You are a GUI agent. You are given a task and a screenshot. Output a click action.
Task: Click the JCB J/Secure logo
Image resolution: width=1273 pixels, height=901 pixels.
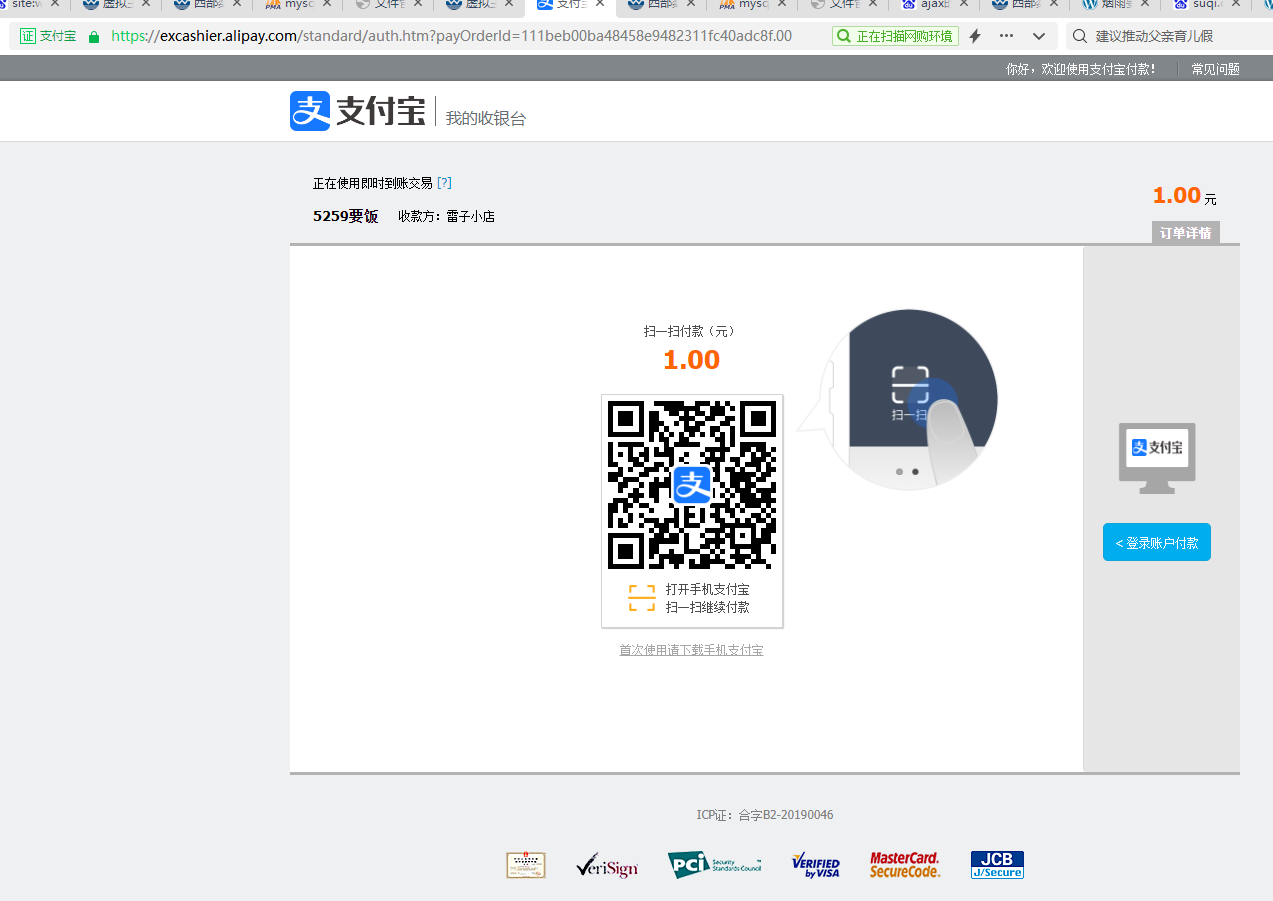pos(997,865)
